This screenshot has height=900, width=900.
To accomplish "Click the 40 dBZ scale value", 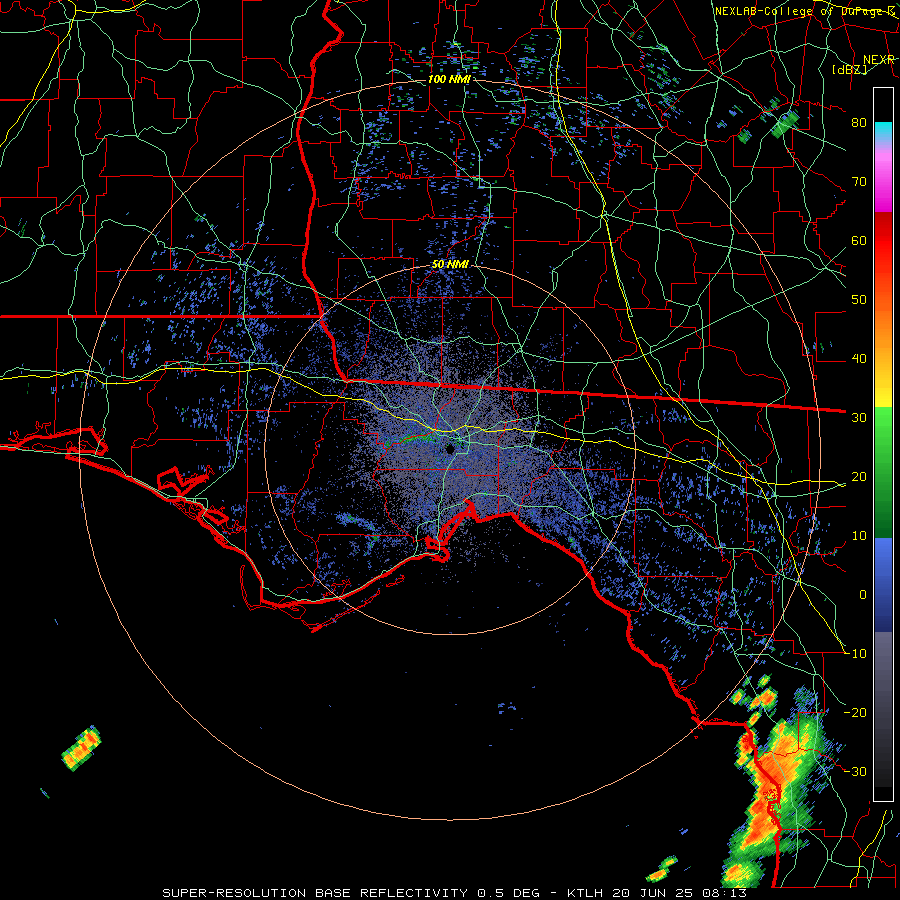I will pos(859,359).
